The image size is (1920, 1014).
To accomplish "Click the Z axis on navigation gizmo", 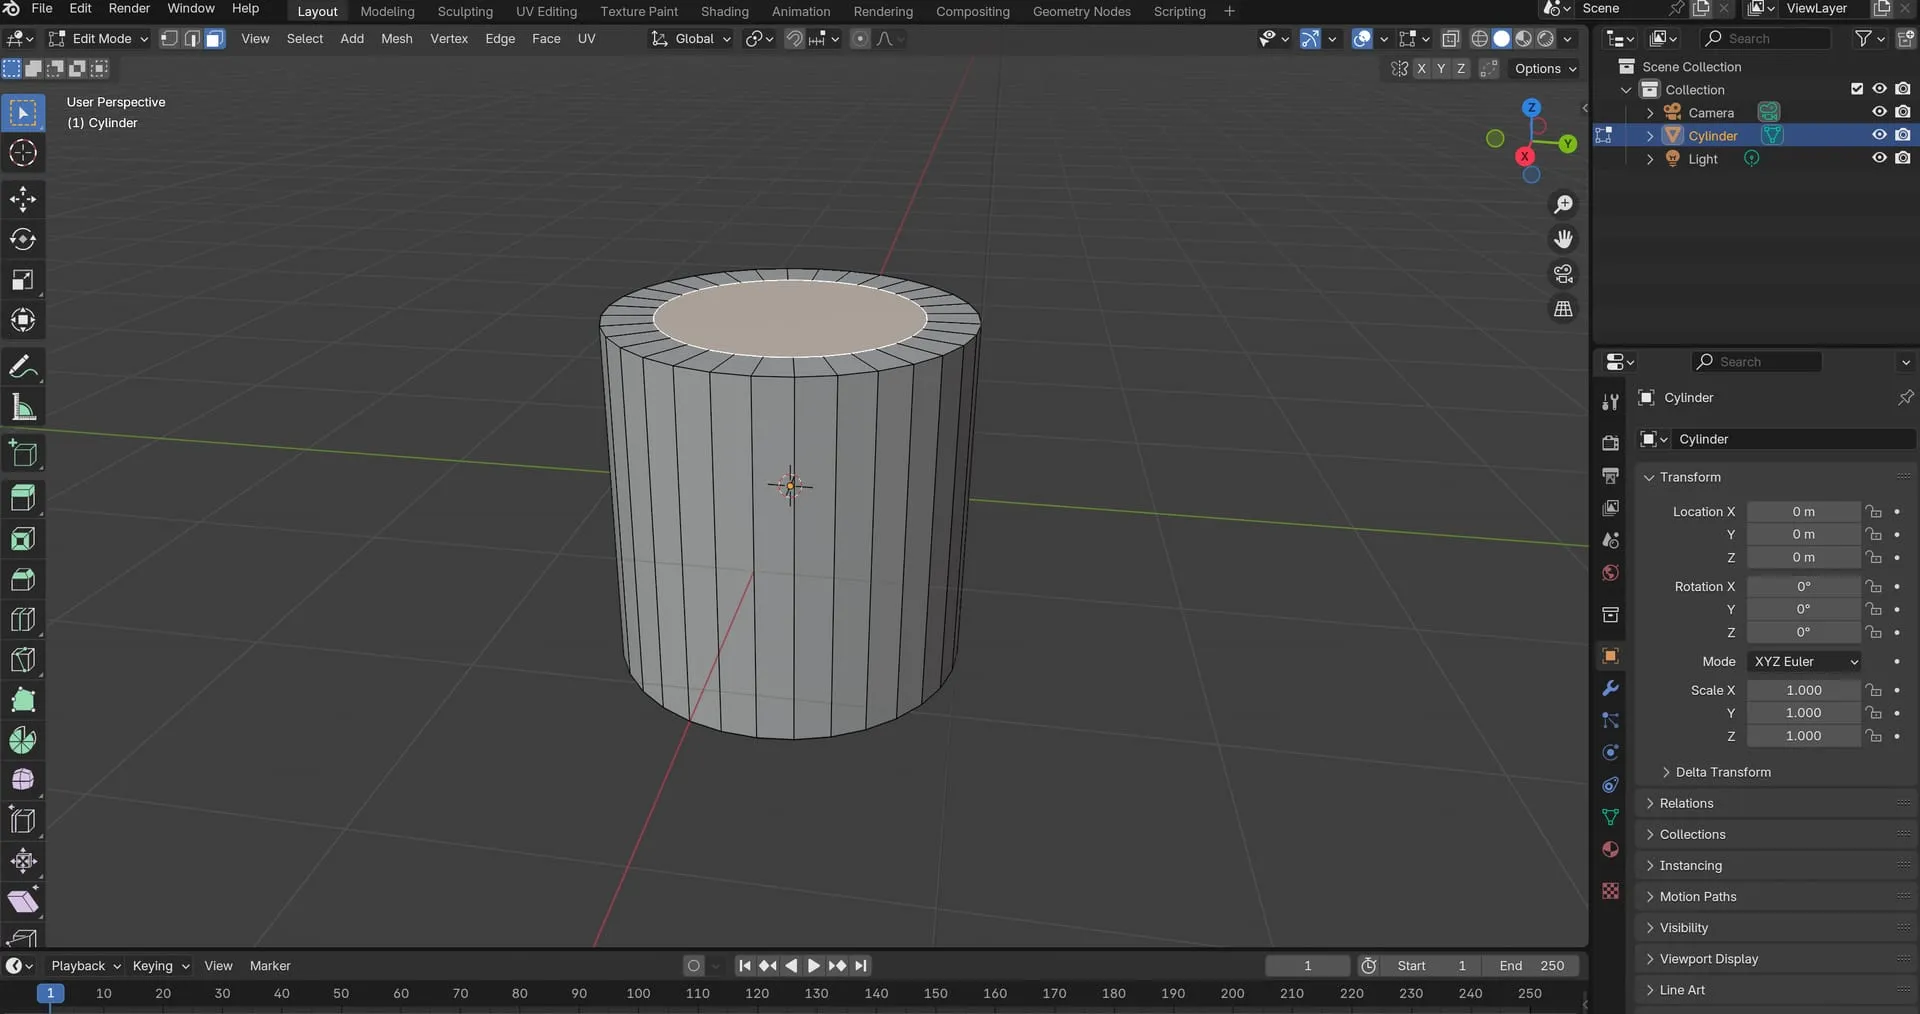I will tap(1531, 107).
